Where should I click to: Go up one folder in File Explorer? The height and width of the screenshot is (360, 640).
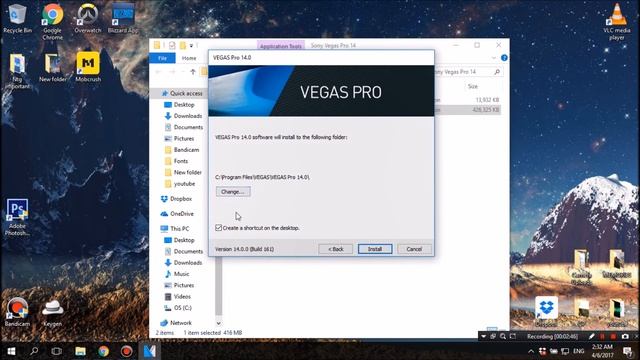(193, 72)
